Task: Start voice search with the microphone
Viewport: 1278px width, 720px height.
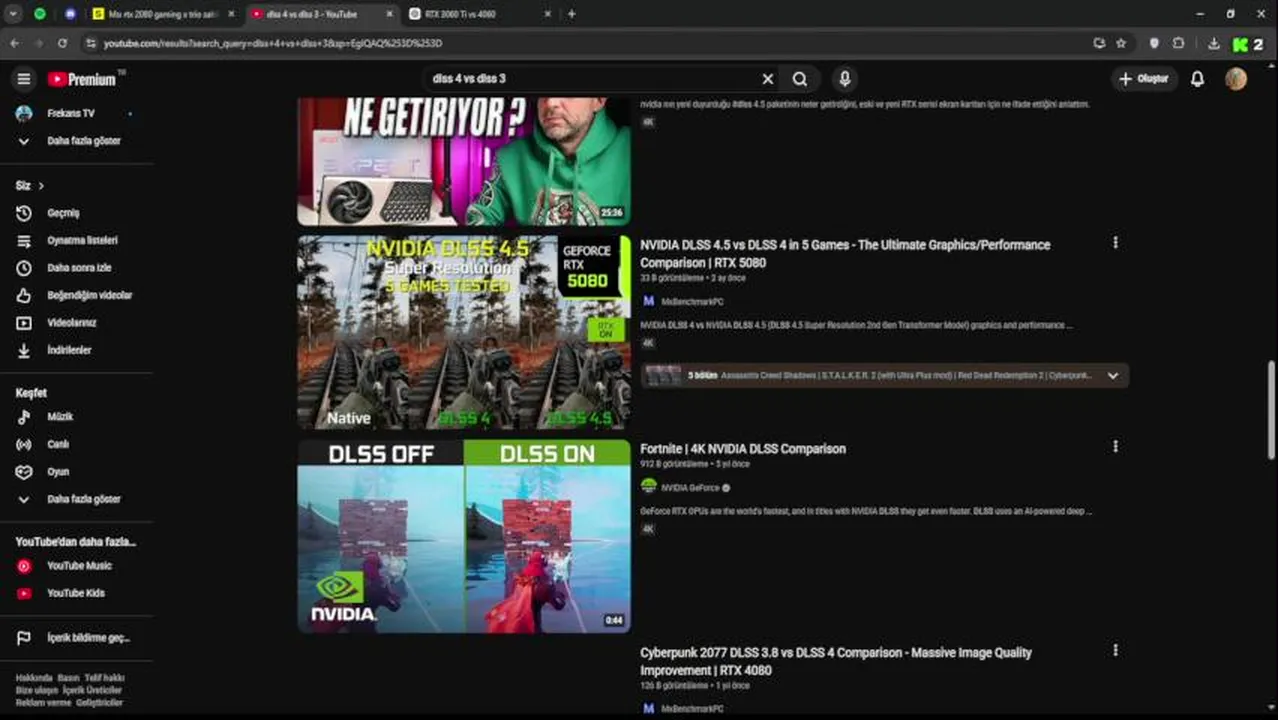Action: click(x=845, y=79)
